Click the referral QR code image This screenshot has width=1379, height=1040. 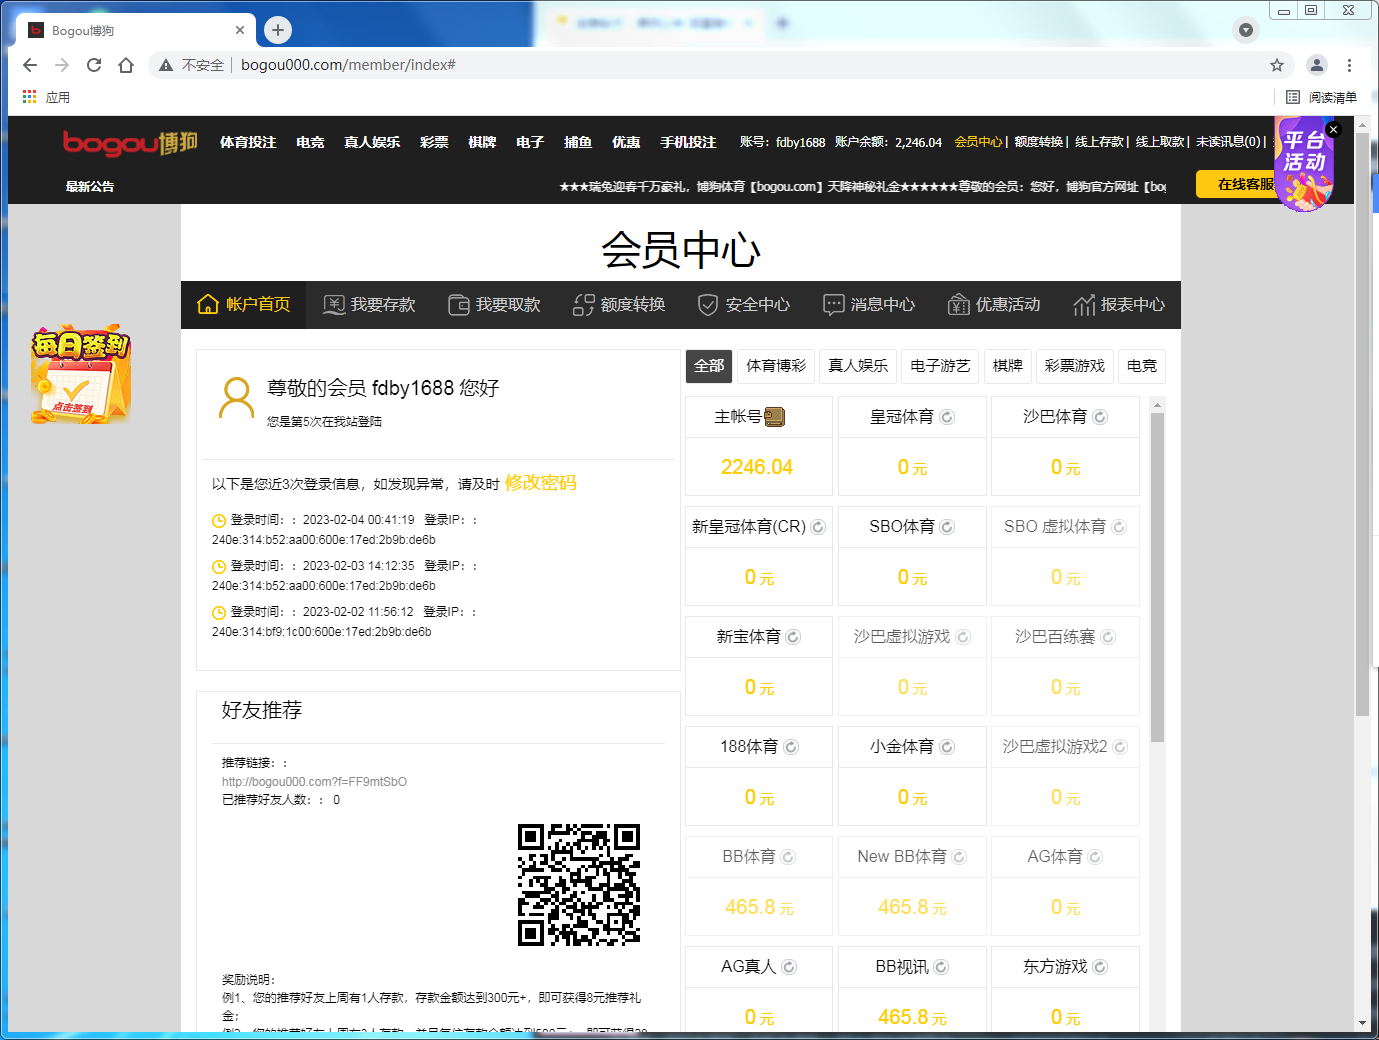click(579, 885)
